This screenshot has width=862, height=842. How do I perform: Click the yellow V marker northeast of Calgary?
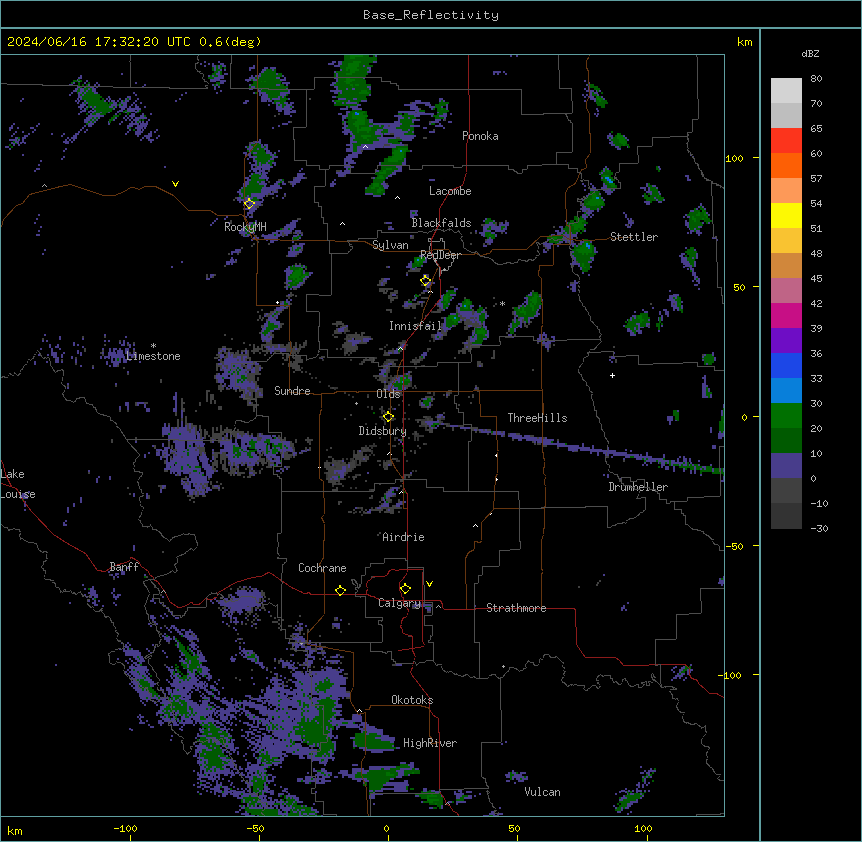[x=429, y=584]
